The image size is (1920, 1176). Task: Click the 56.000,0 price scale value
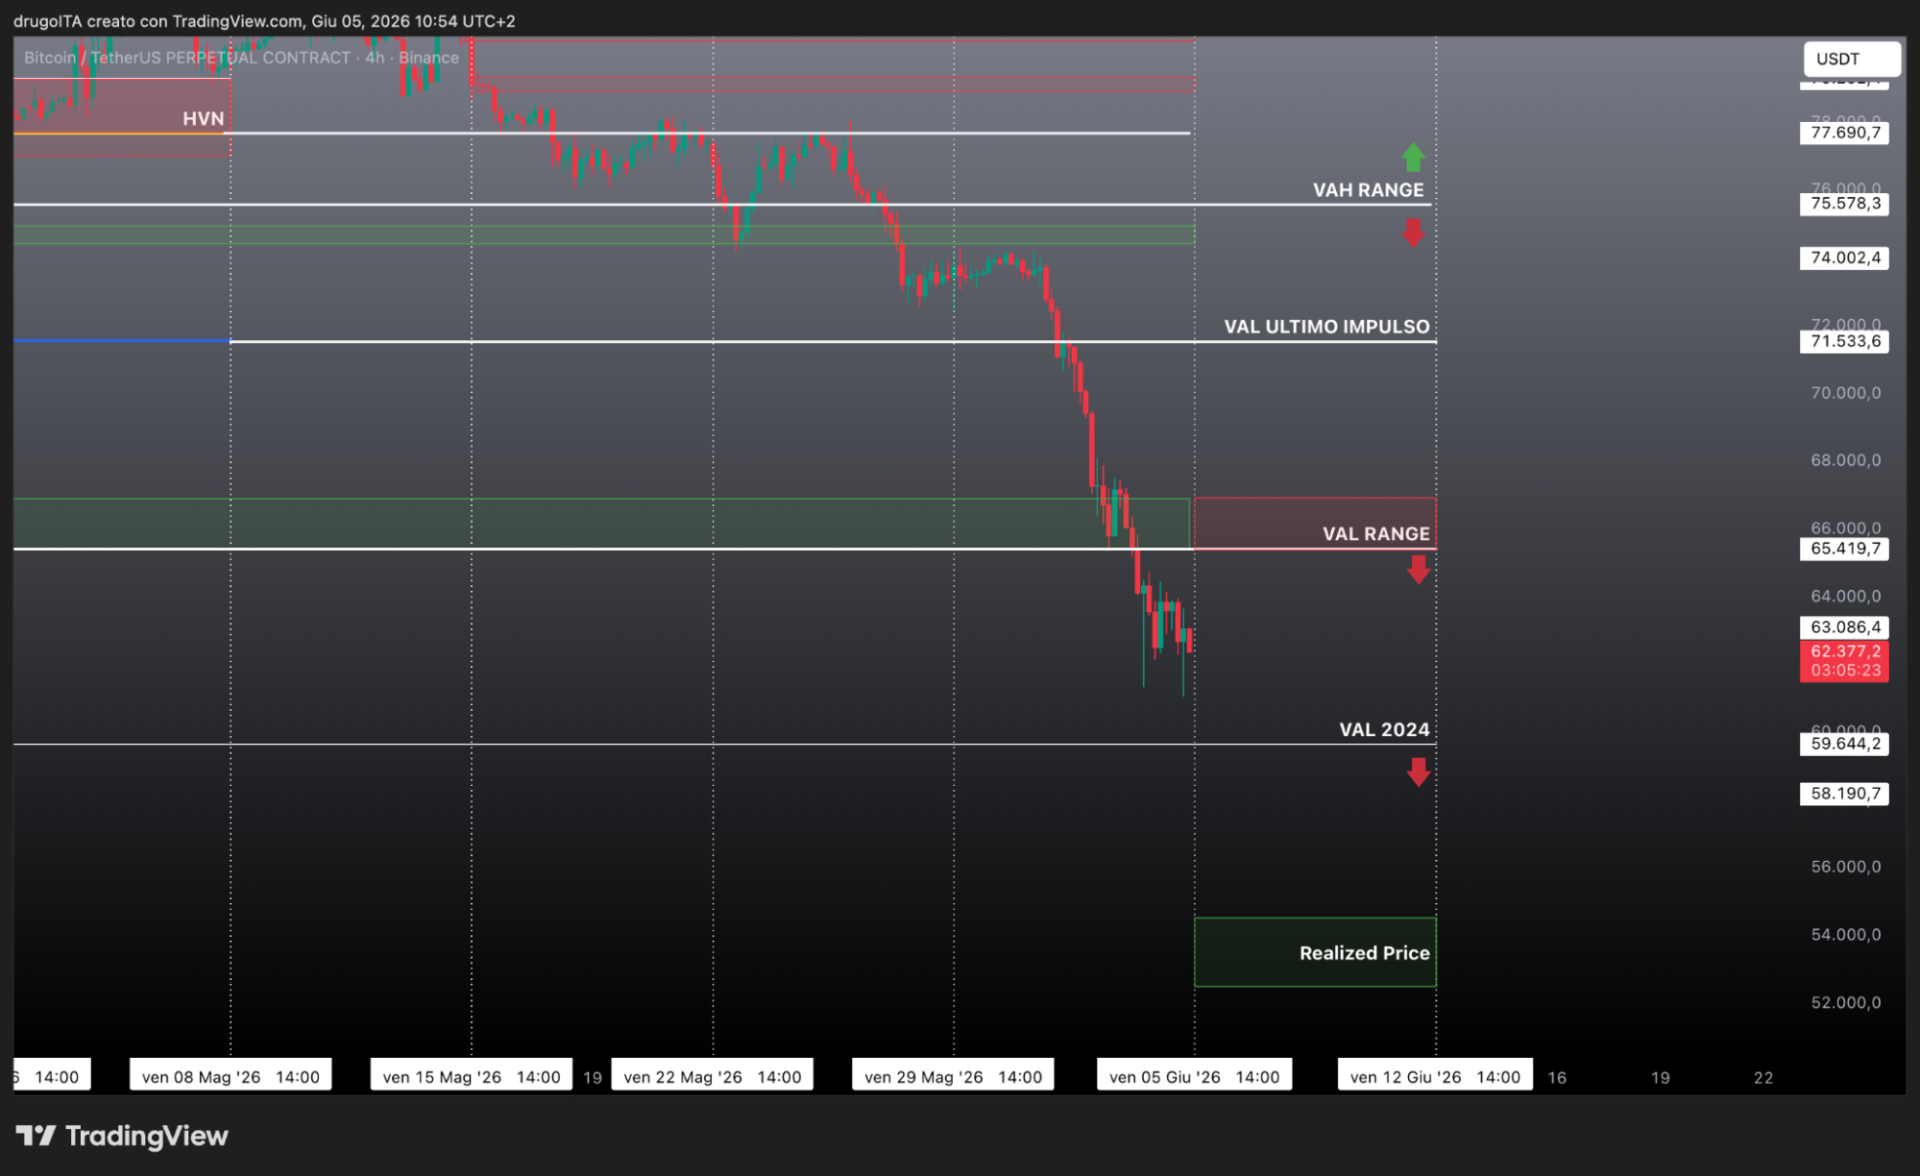pyautogui.click(x=1845, y=867)
